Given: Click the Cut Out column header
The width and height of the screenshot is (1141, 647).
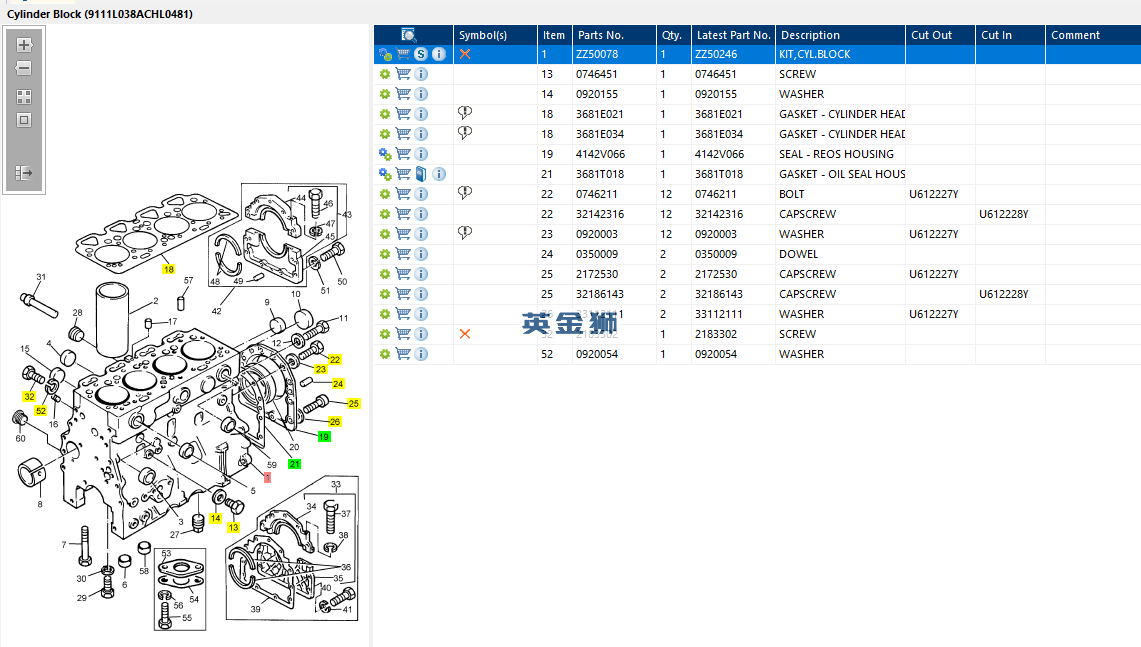Looking at the screenshot, I should (931, 35).
